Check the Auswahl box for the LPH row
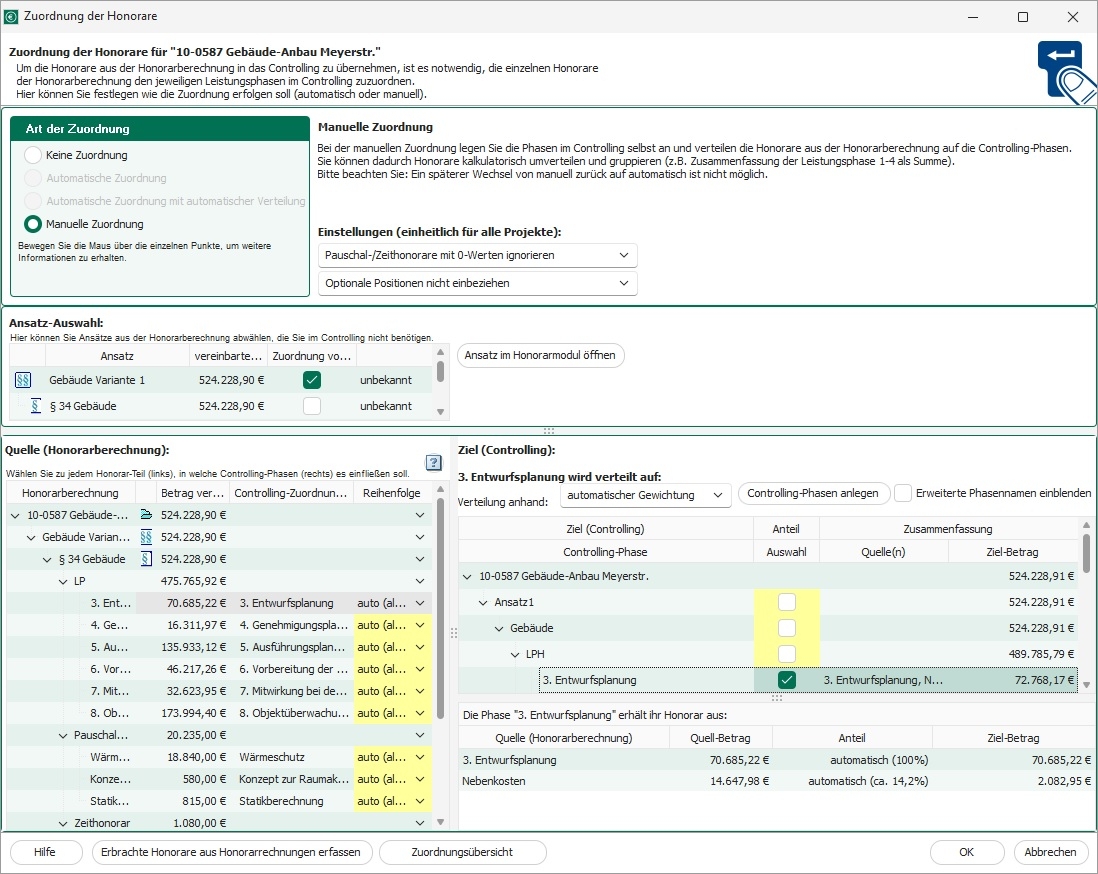Image resolution: width=1098 pixels, height=874 pixels. click(787, 654)
